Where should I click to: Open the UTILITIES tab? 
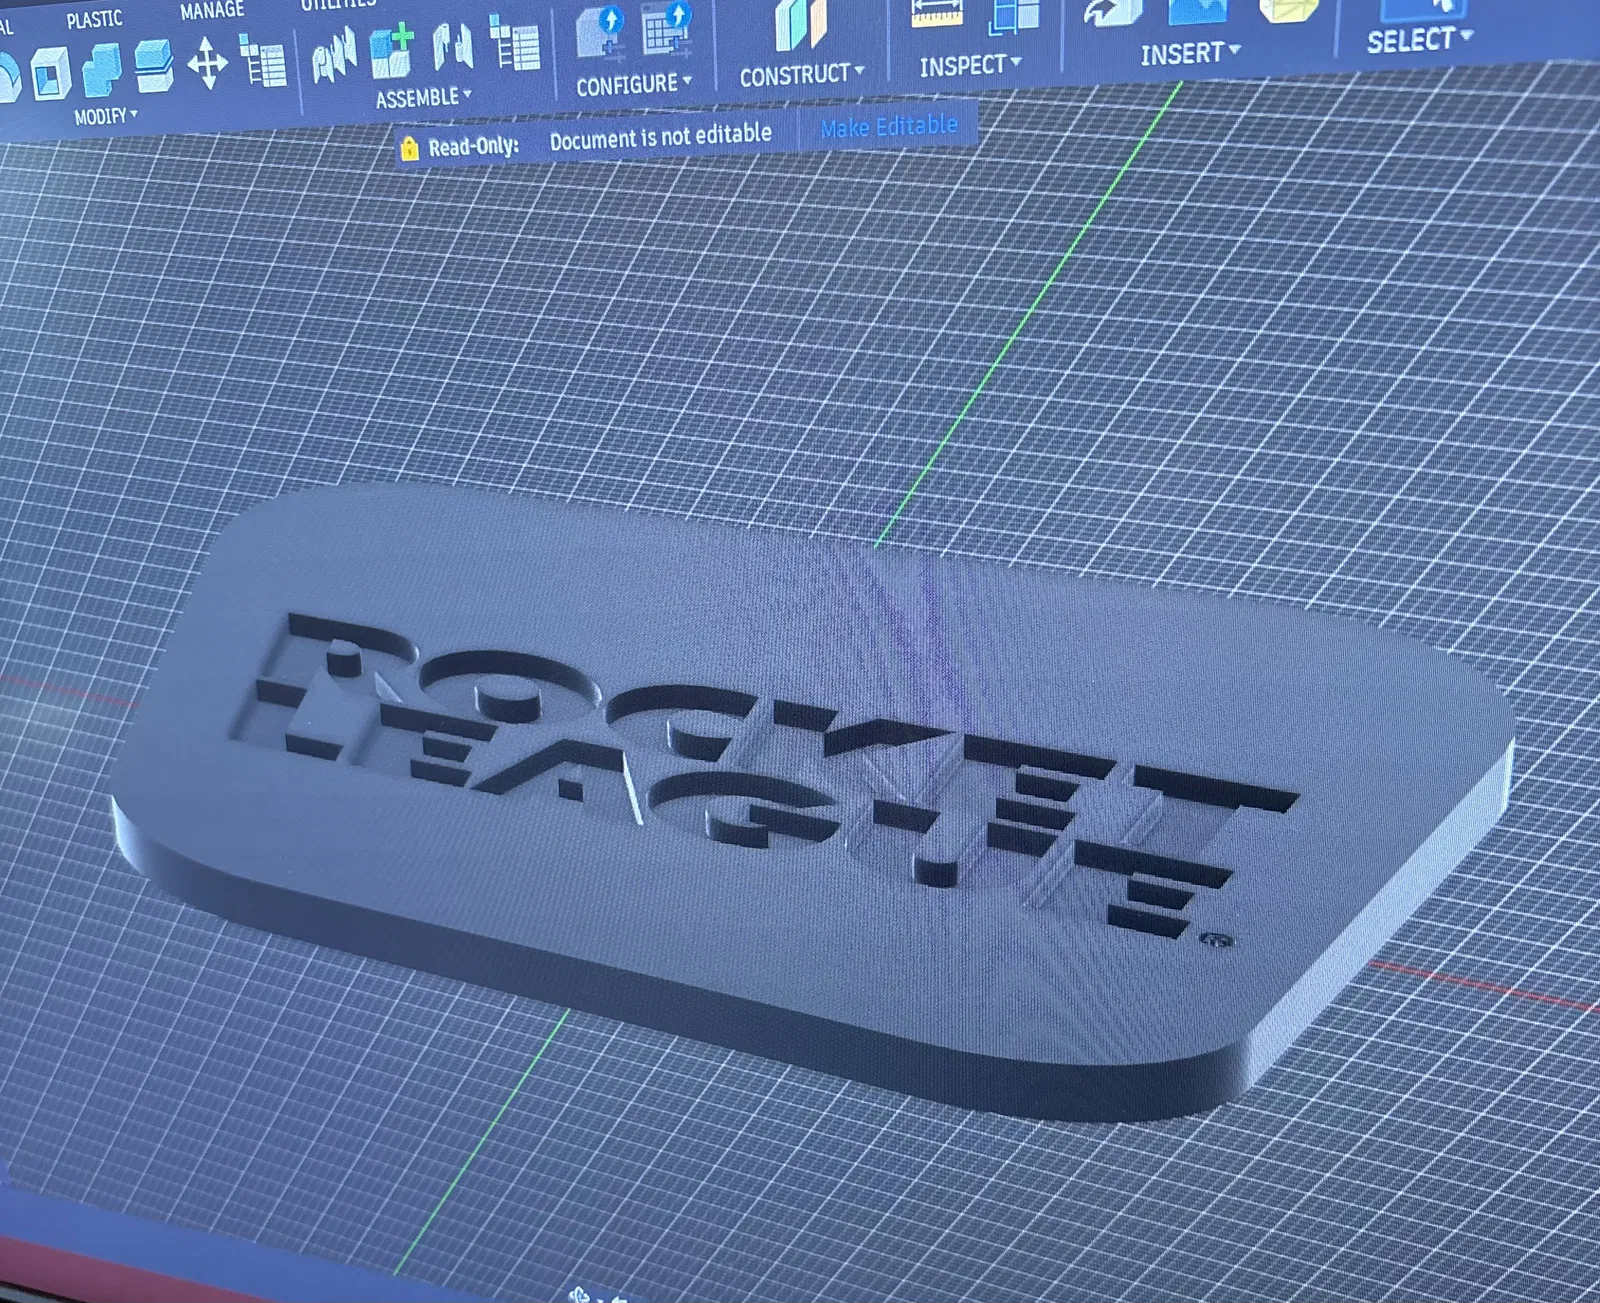338,4
